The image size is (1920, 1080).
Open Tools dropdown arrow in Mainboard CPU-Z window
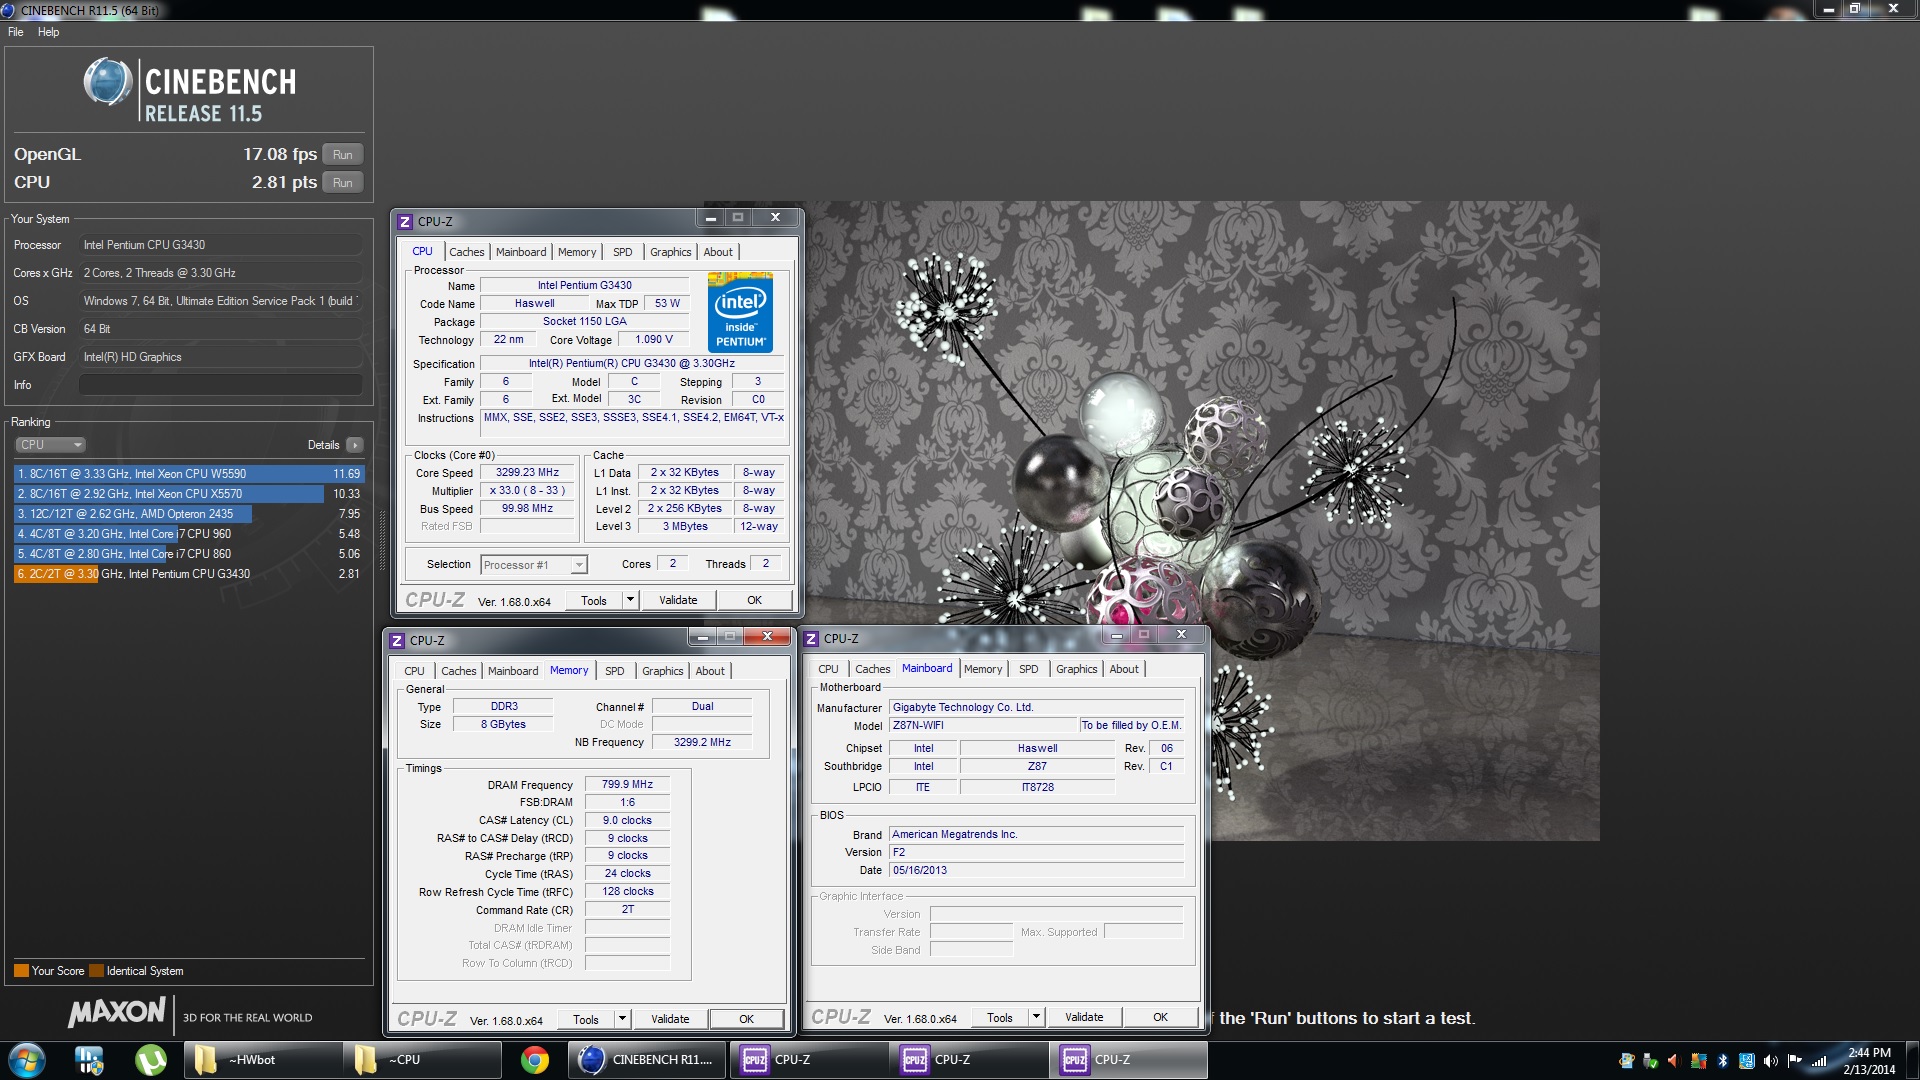1036,1018
